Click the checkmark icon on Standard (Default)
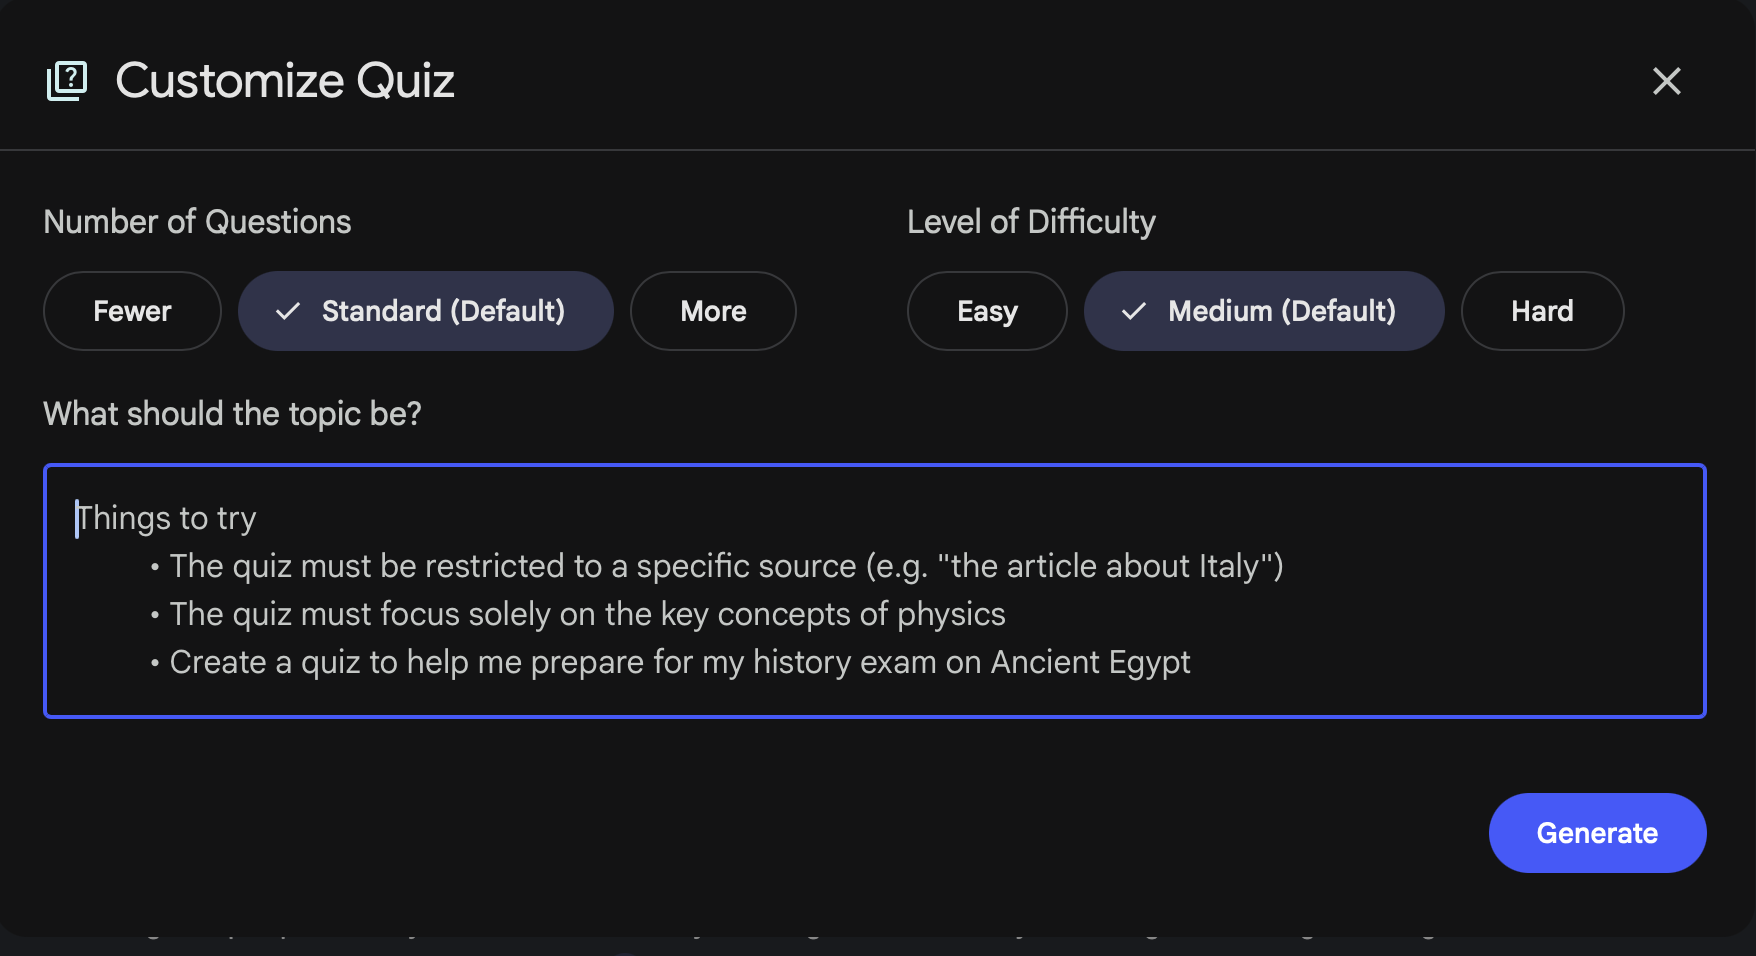This screenshot has height=956, width=1756. coord(288,311)
